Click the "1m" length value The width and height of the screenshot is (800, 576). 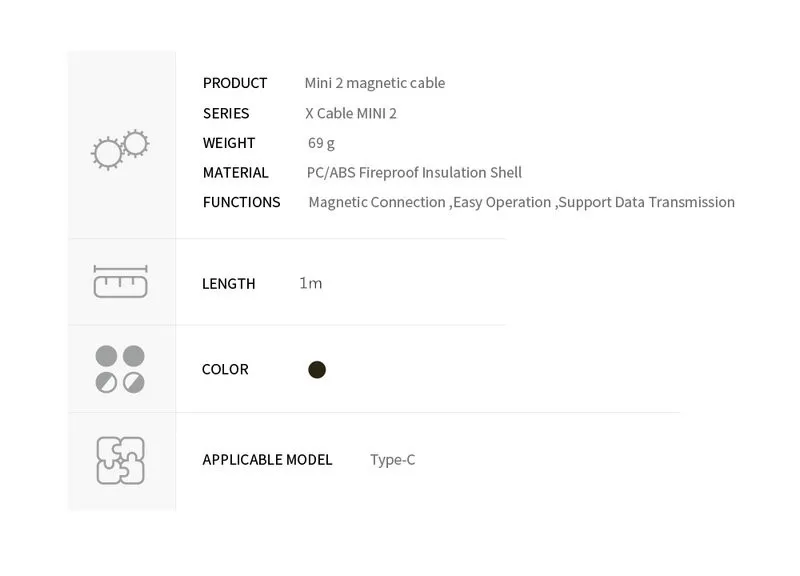point(311,283)
